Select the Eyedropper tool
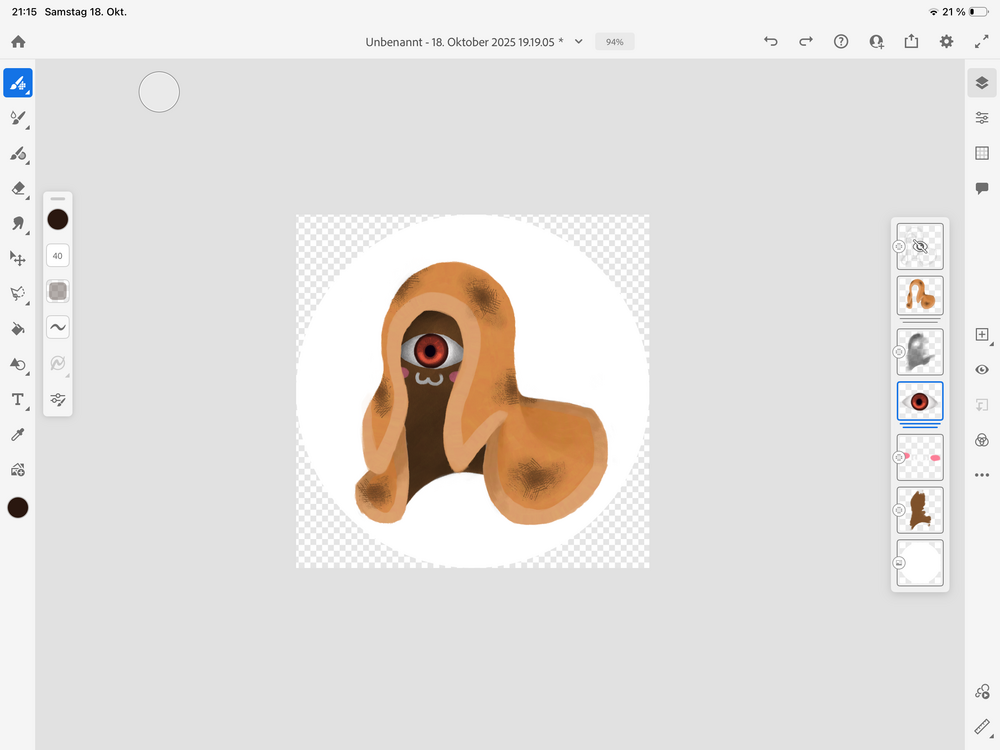 [x=18, y=434]
